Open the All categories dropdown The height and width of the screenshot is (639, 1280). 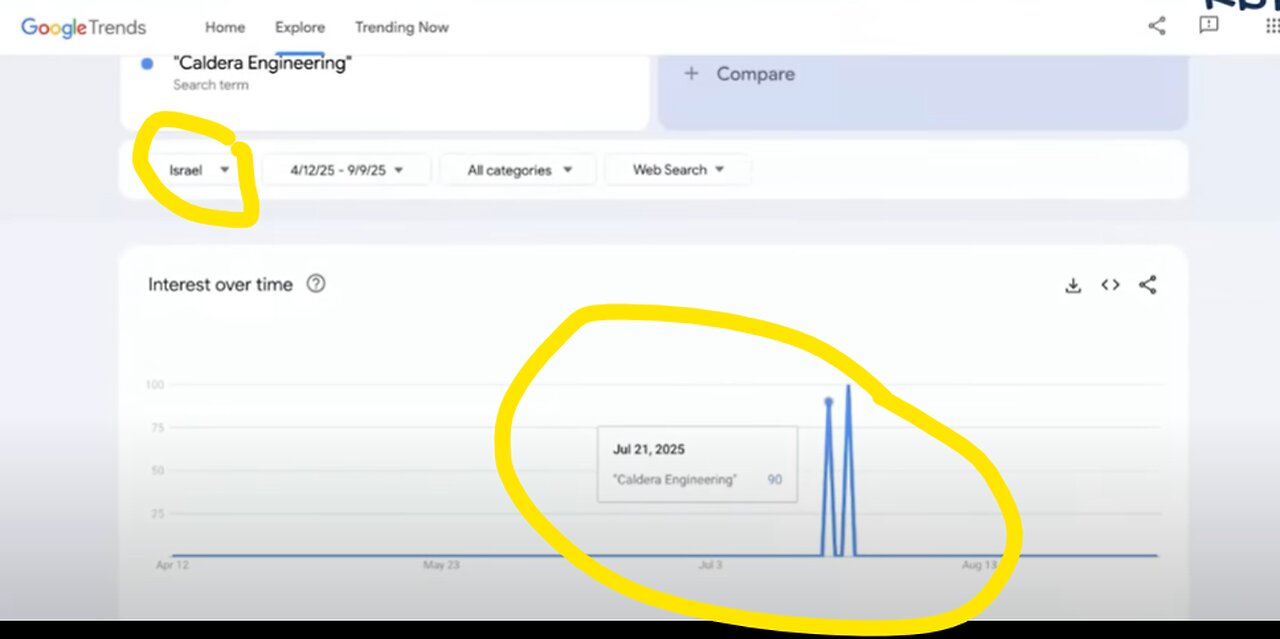pos(519,170)
